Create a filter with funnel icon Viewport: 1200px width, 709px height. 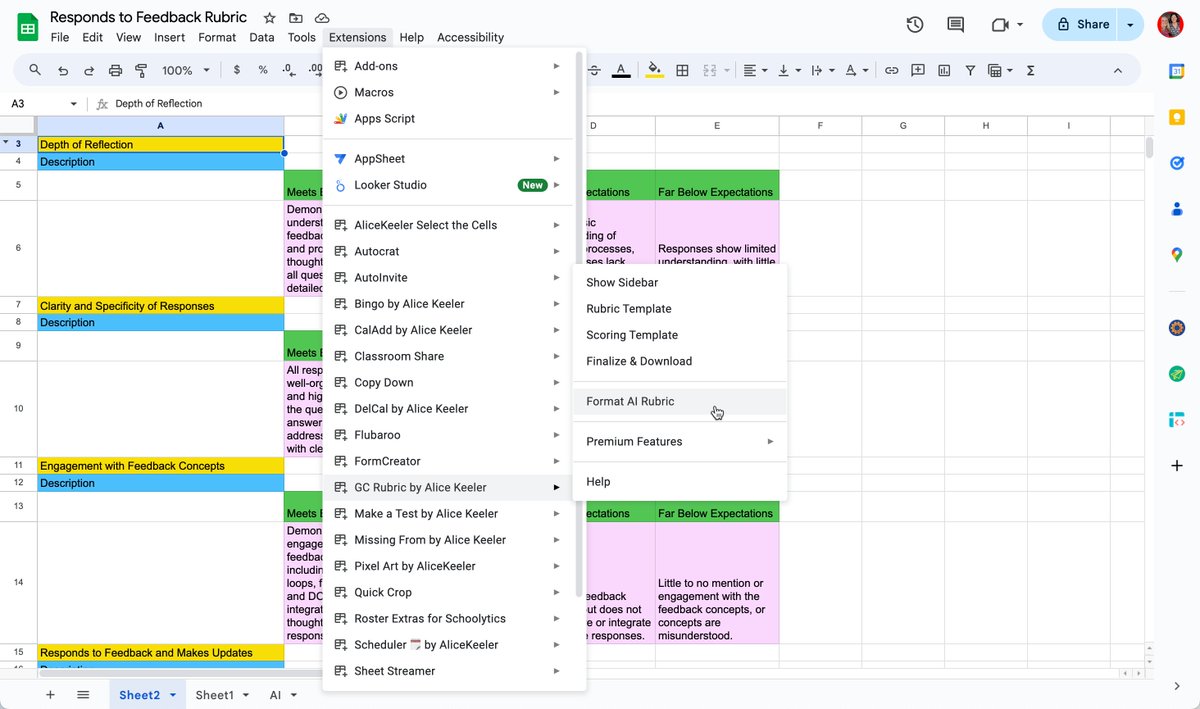[970, 70]
